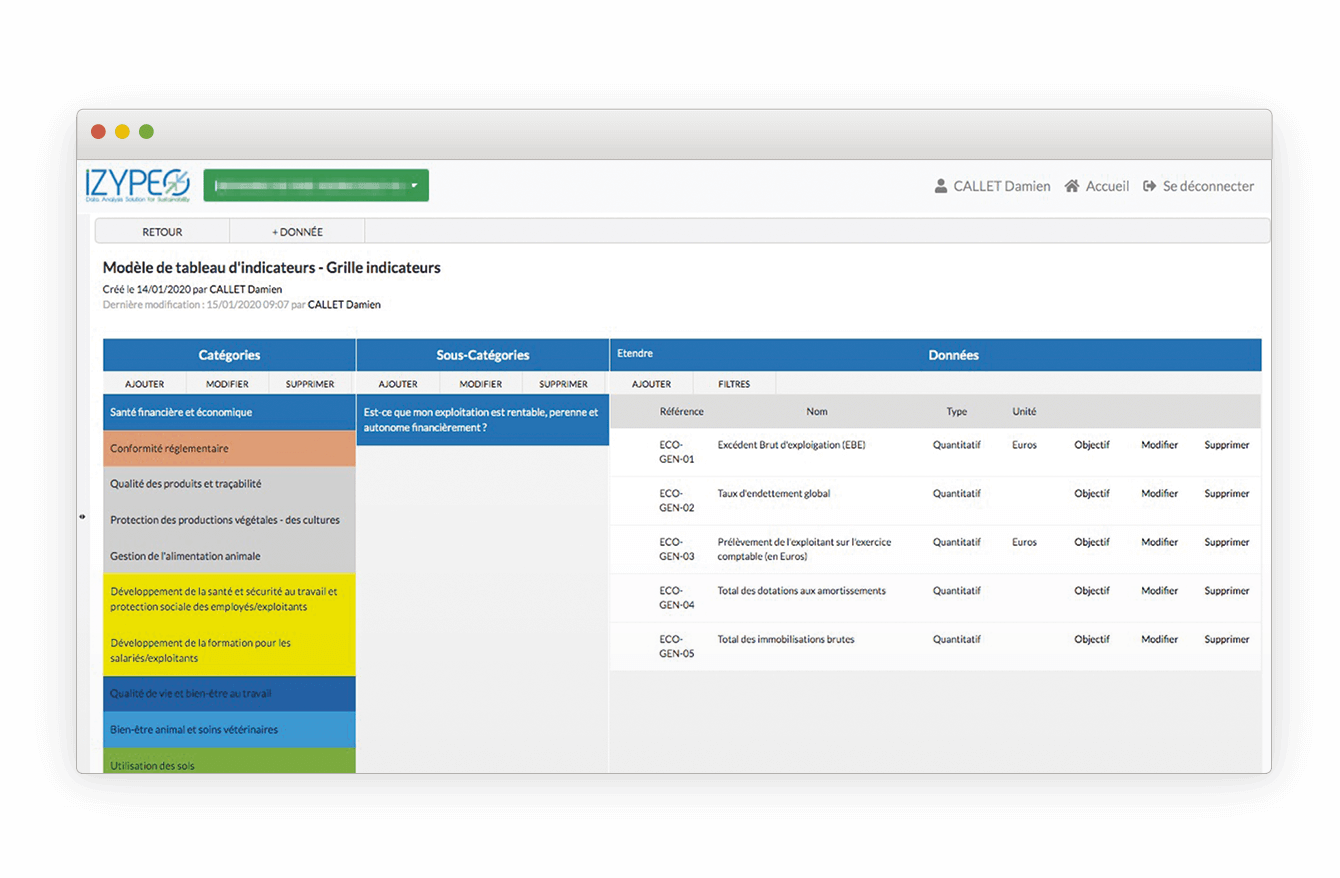Click MODIFIER under Catégories

tap(227, 384)
